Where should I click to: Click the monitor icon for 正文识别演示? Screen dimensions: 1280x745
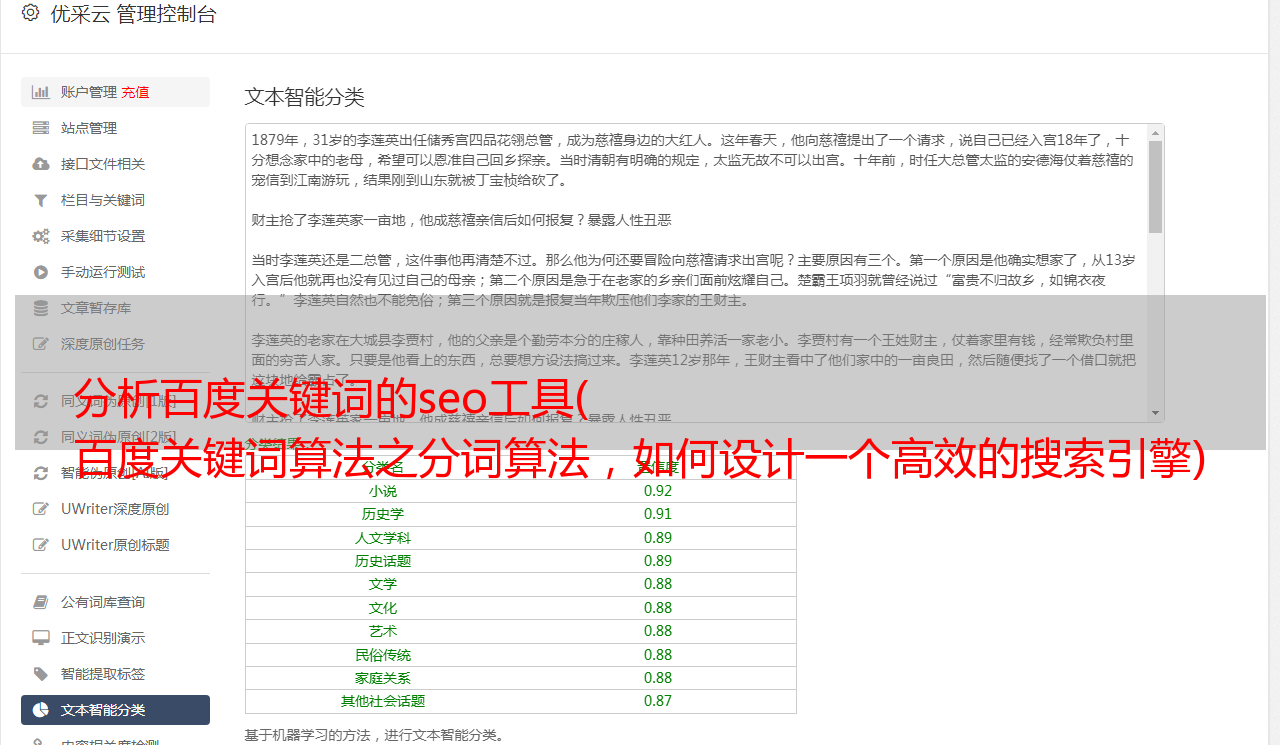[41, 638]
